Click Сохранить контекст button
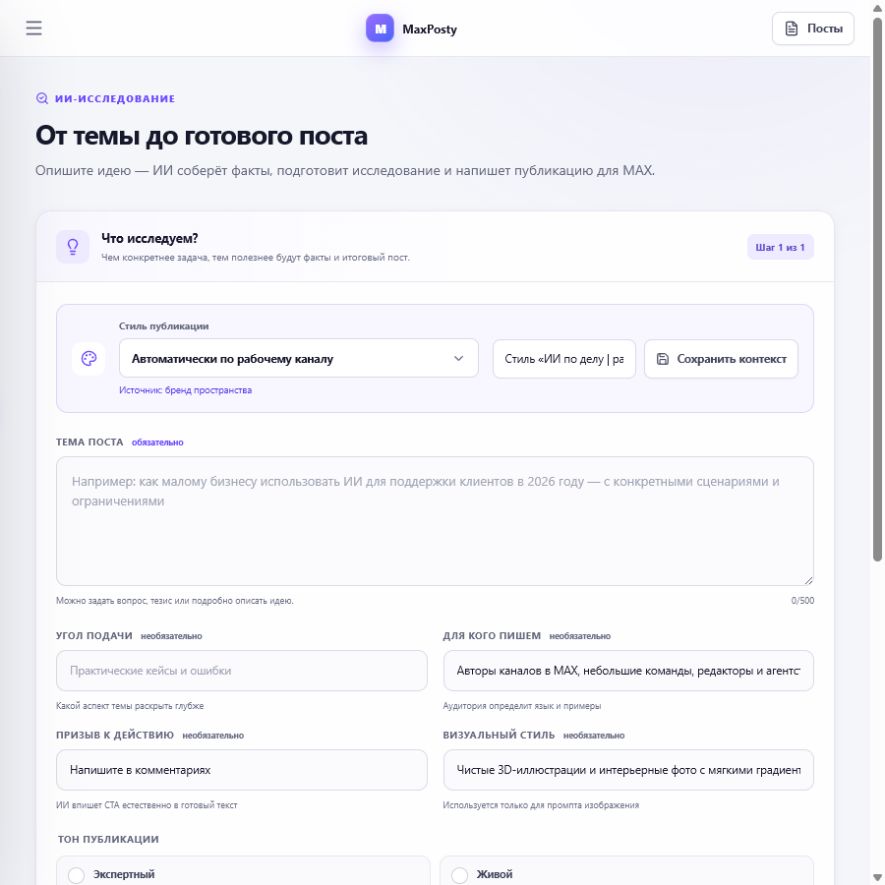The width and height of the screenshot is (885, 885). (721, 358)
